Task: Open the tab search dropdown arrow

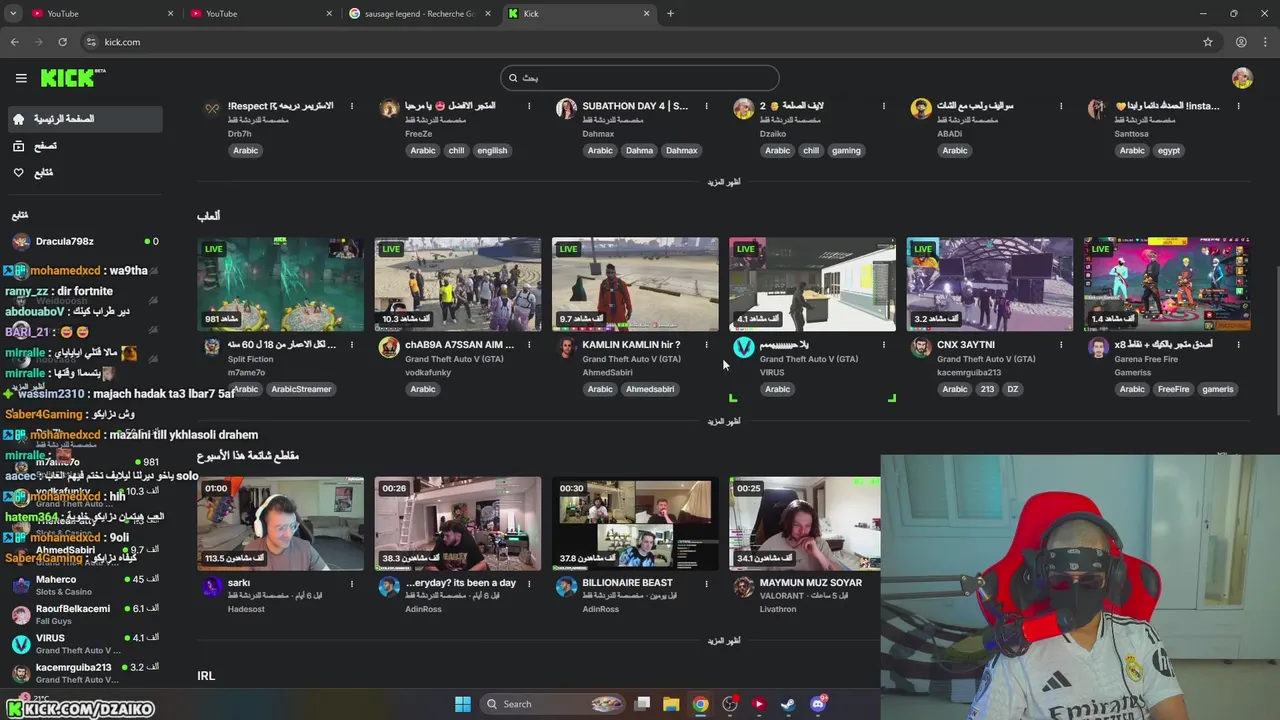Action: tap(13, 14)
